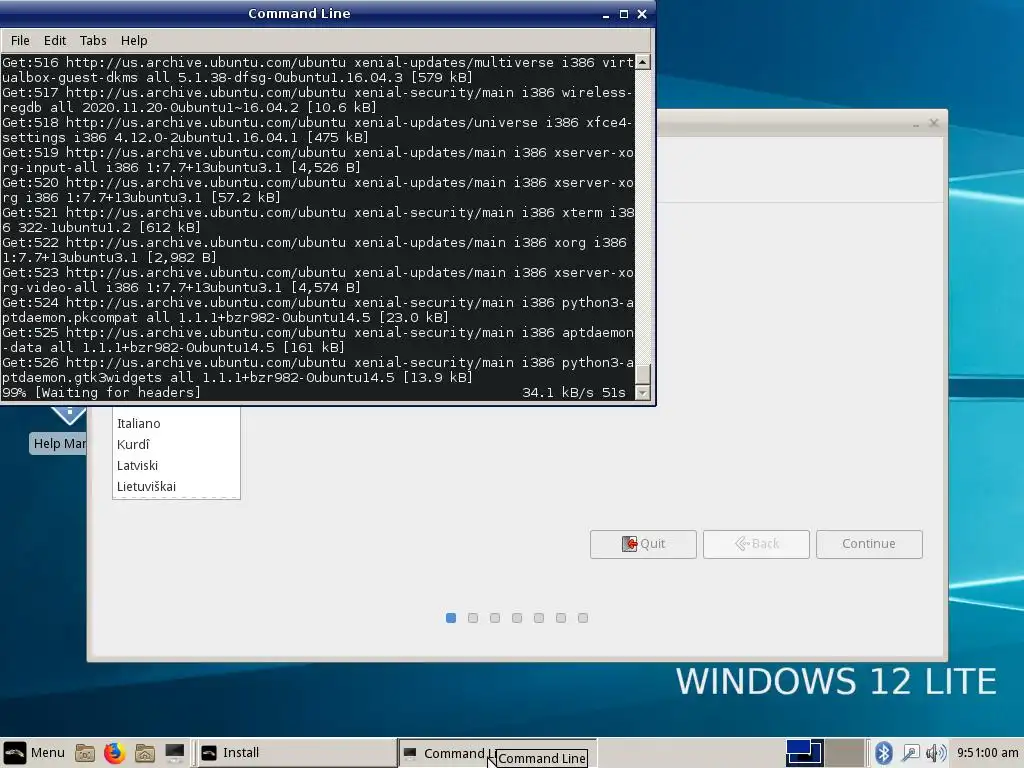Open the Edit menu in Command Line
This screenshot has width=1024, height=768.
point(55,40)
